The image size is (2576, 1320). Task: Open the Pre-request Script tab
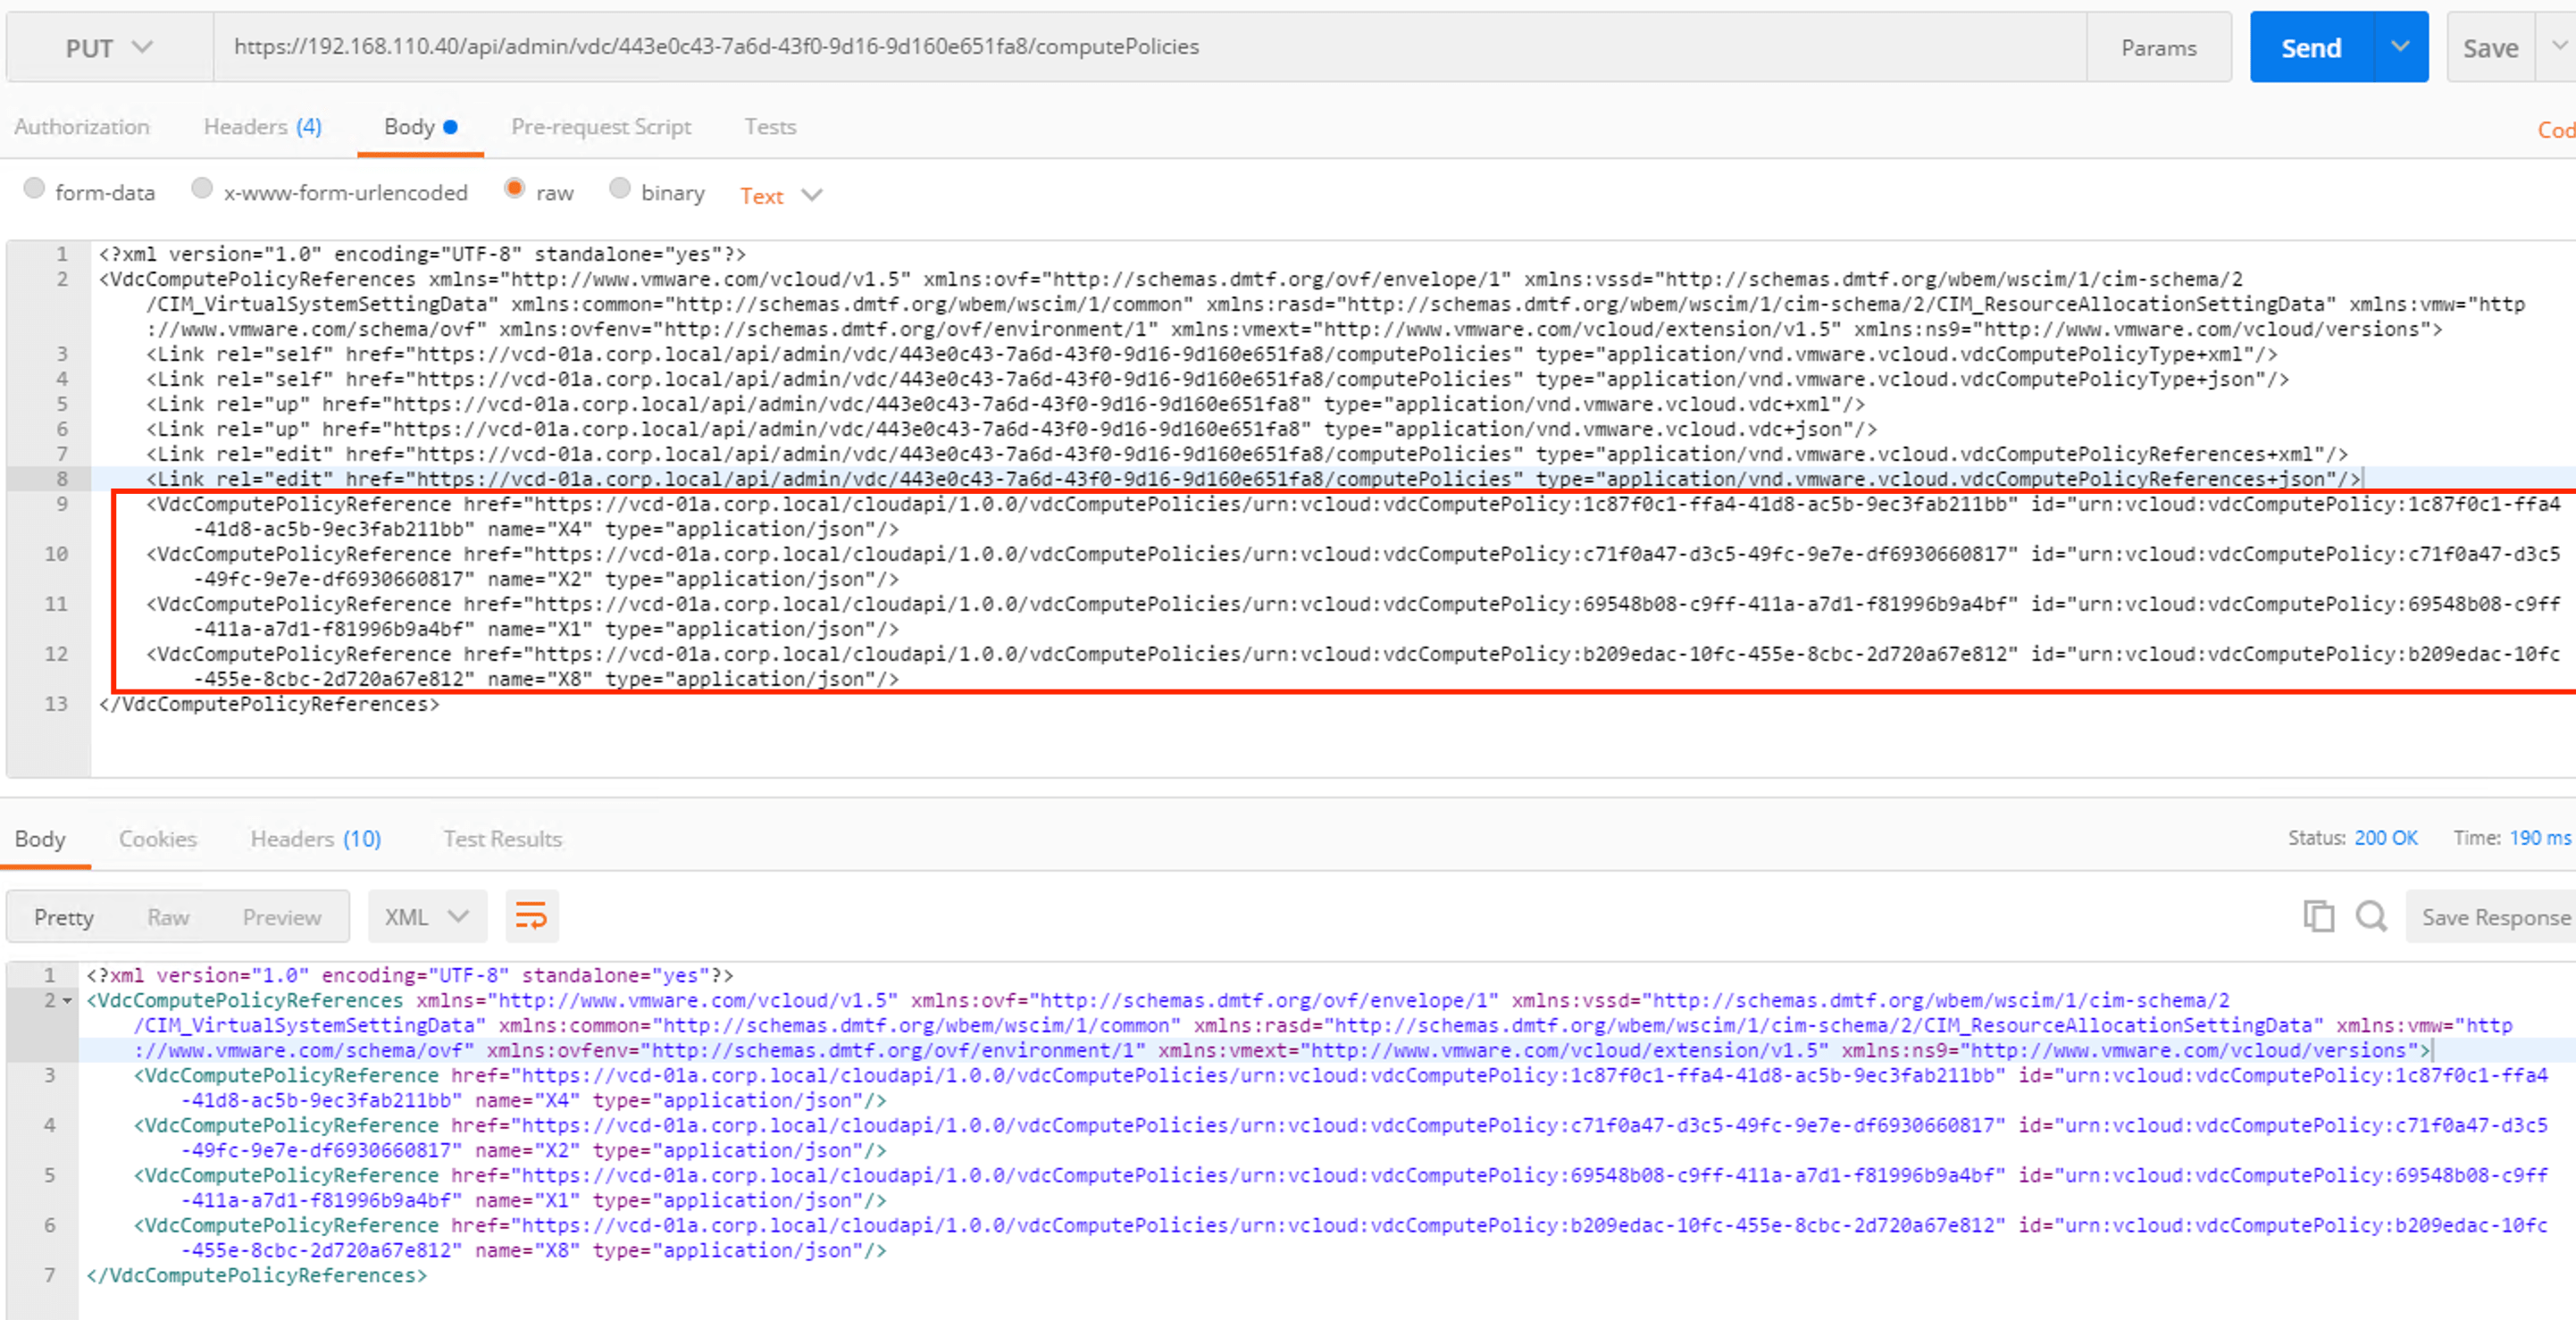point(600,127)
